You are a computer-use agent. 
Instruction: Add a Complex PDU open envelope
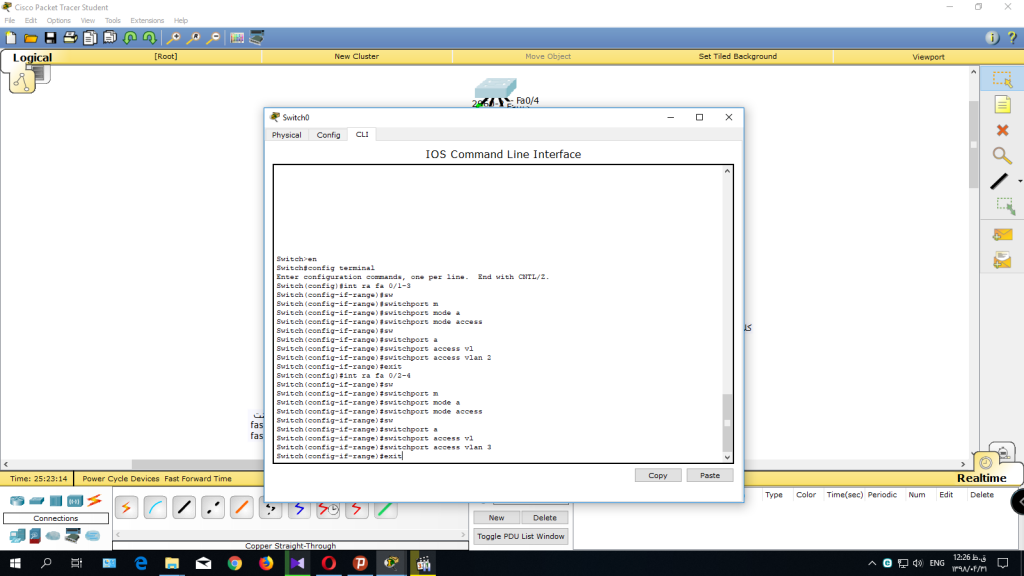click(x=1002, y=261)
